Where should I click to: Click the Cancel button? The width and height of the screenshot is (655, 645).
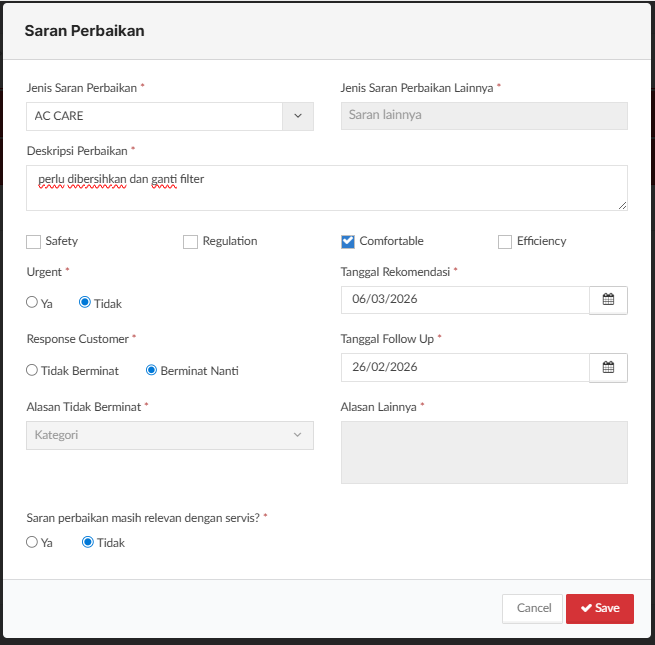pos(533,608)
